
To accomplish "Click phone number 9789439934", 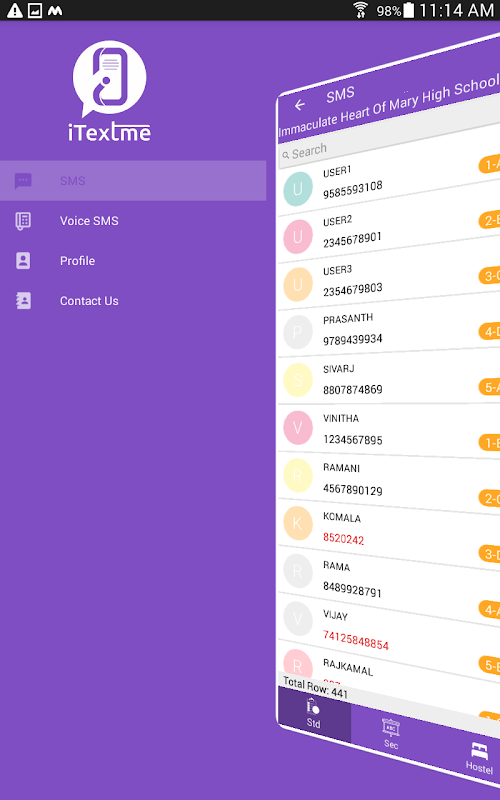I will tap(353, 339).
